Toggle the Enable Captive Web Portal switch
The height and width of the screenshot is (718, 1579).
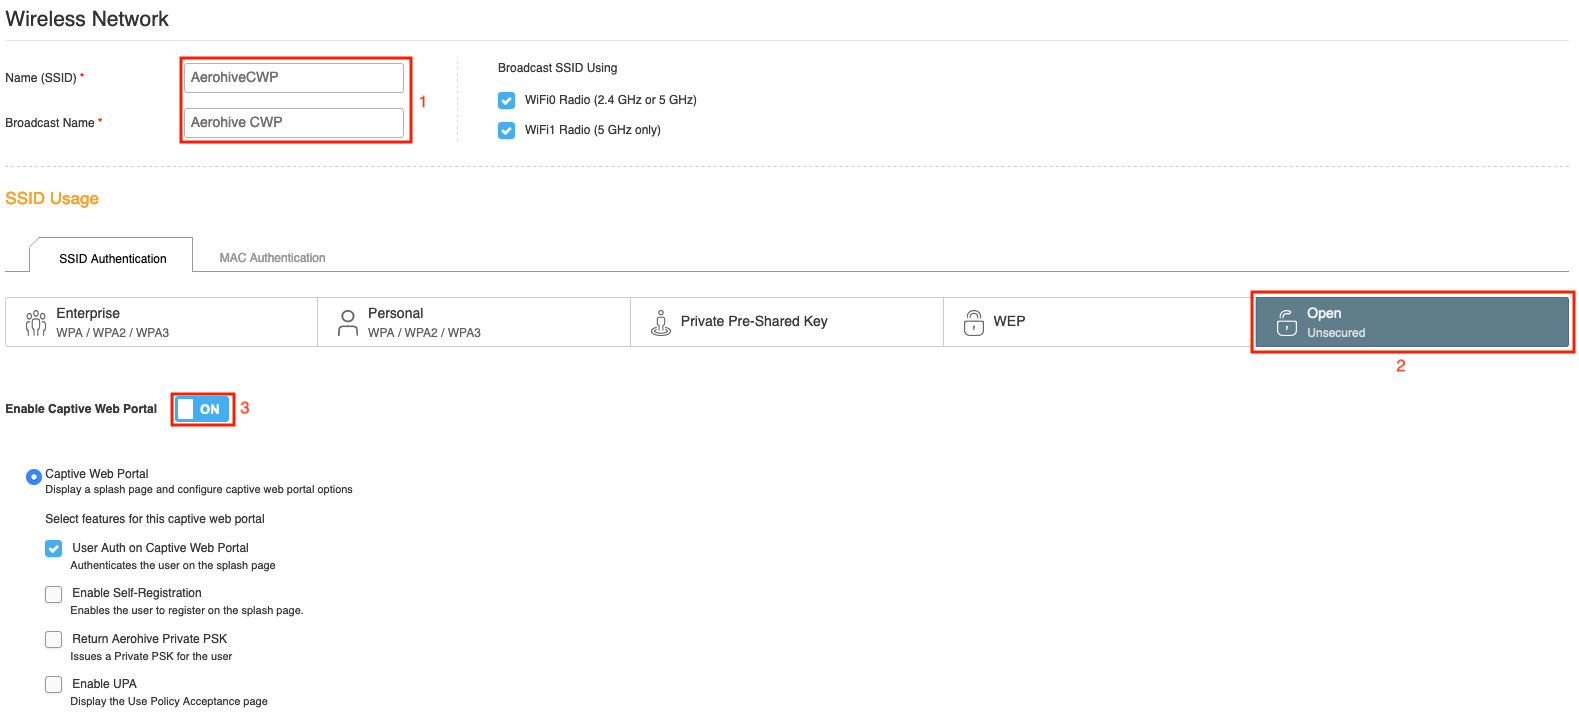[203, 409]
